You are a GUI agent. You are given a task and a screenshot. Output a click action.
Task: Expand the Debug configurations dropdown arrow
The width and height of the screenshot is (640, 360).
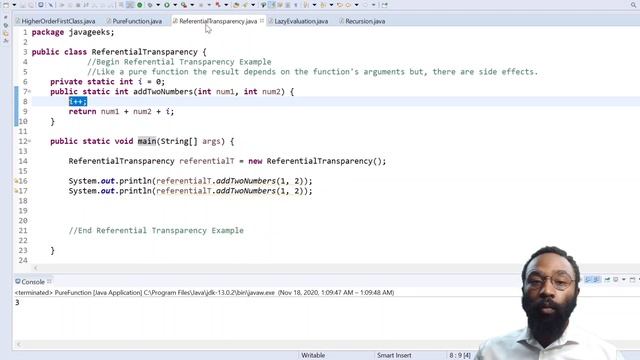click(158, 5)
